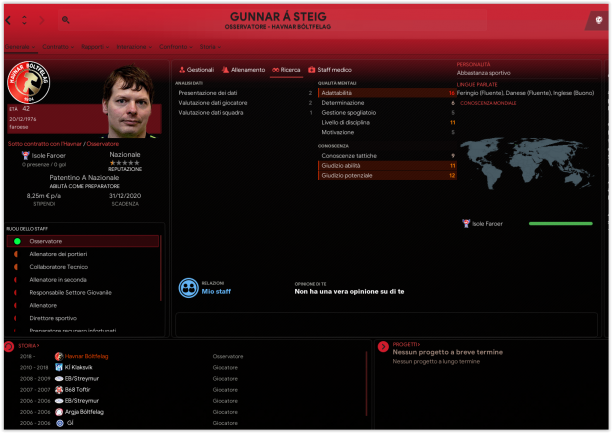Viewport: 612px width, 433px height.
Task: Expand the Confronto dropdown
Action: (176, 47)
